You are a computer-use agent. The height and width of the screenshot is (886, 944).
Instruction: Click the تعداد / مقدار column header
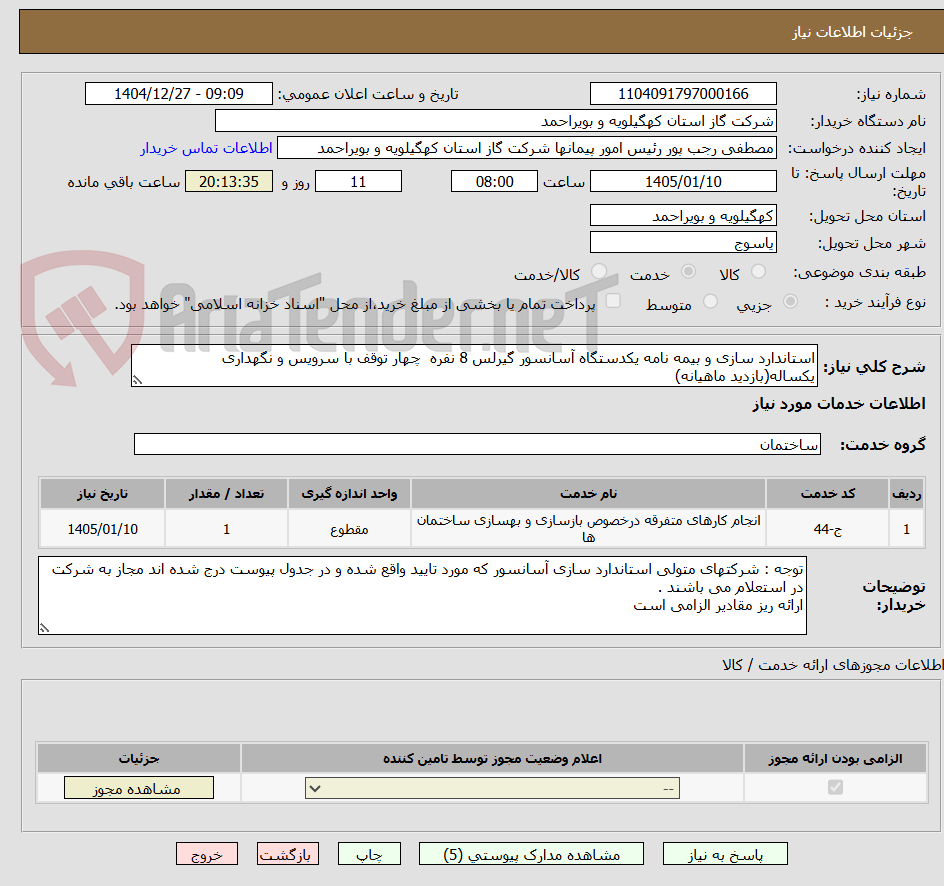(226, 494)
